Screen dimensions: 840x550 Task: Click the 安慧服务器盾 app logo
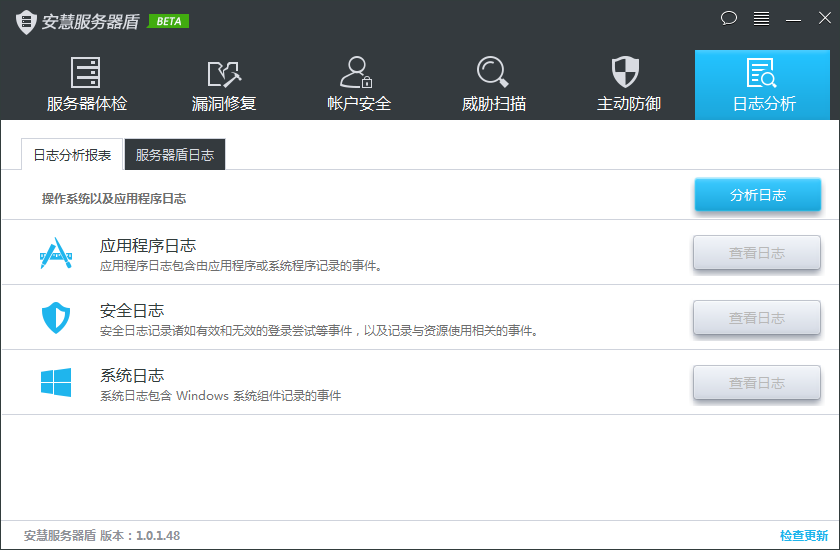coord(26,21)
